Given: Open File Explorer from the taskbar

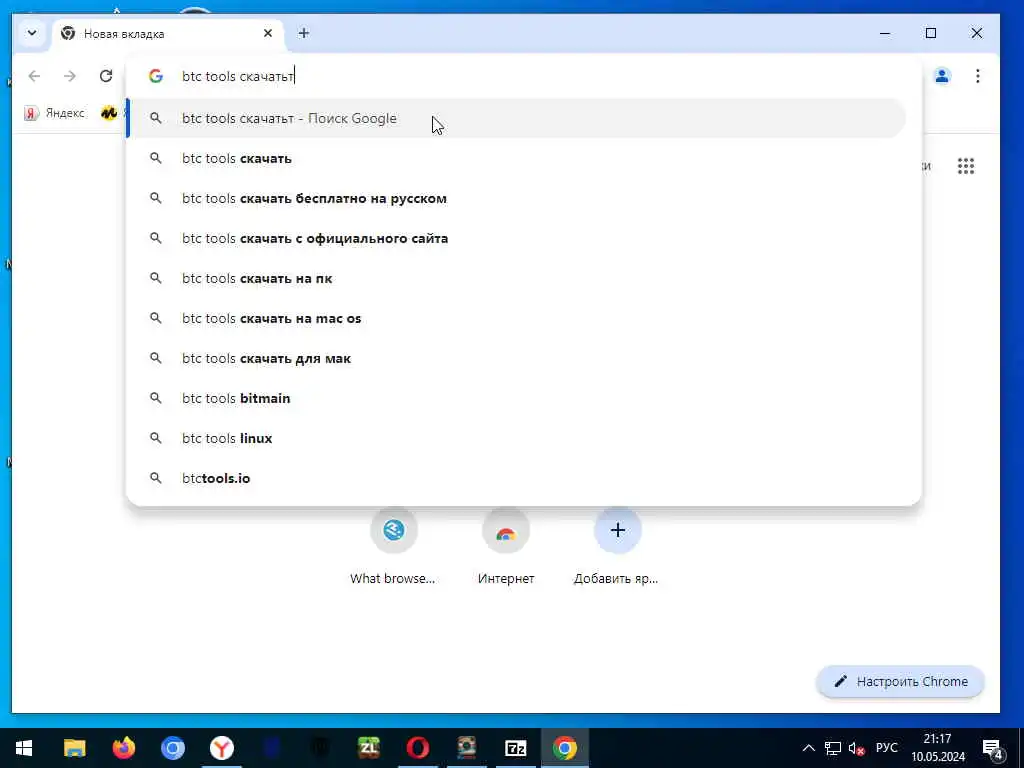Looking at the screenshot, I should [74, 748].
